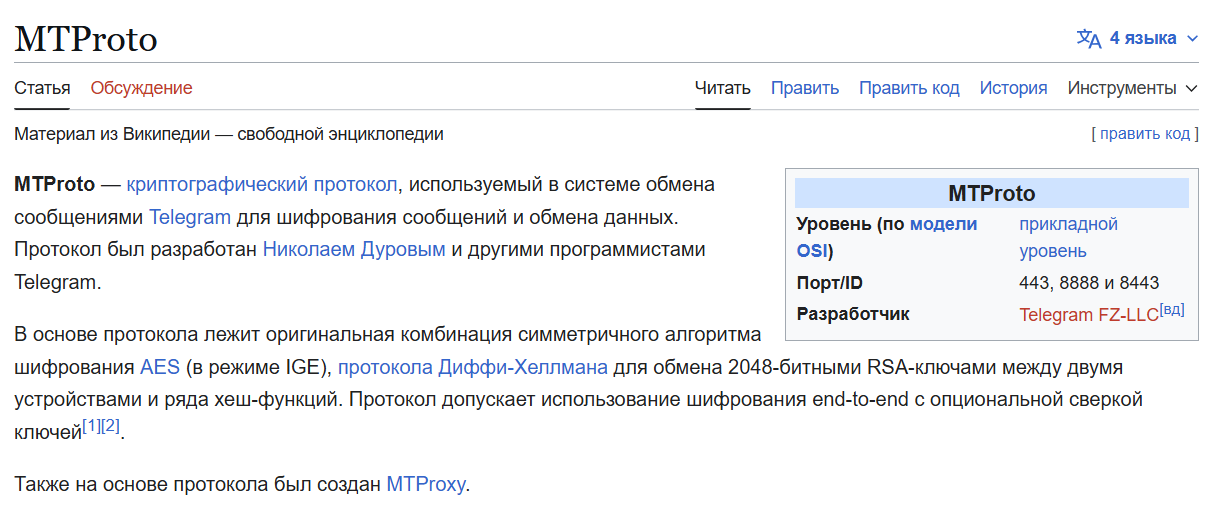
Task: Select the Читать tab
Action: click(722, 88)
